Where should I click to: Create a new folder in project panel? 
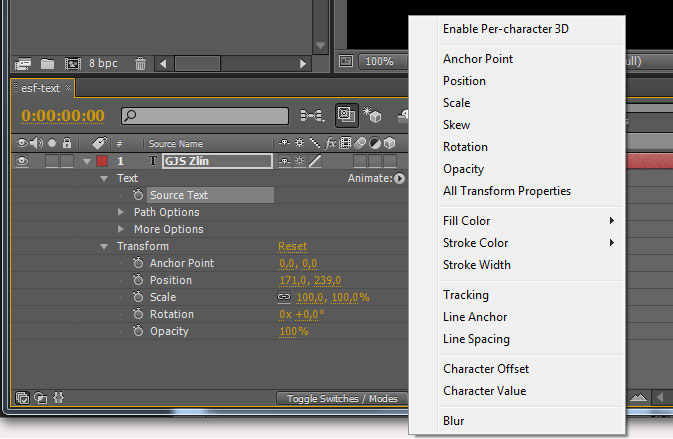pos(47,64)
